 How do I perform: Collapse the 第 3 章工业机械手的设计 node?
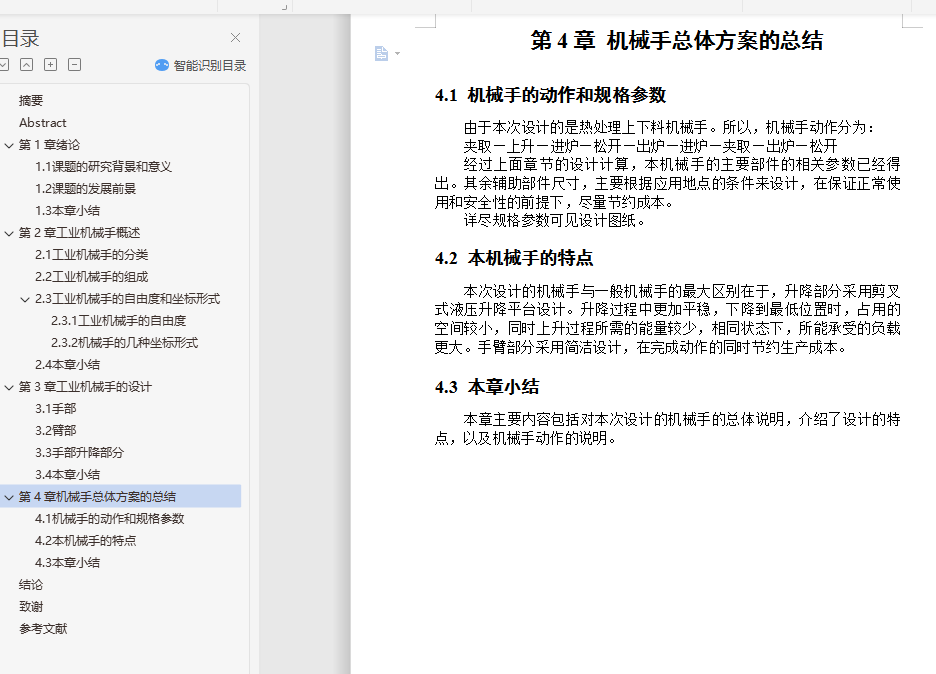click(9, 387)
